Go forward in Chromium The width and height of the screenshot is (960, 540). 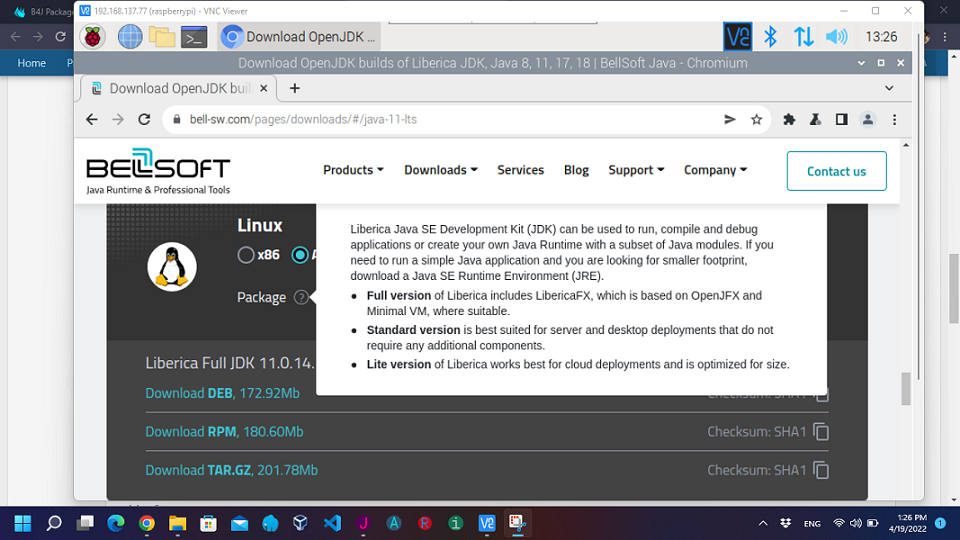point(118,119)
